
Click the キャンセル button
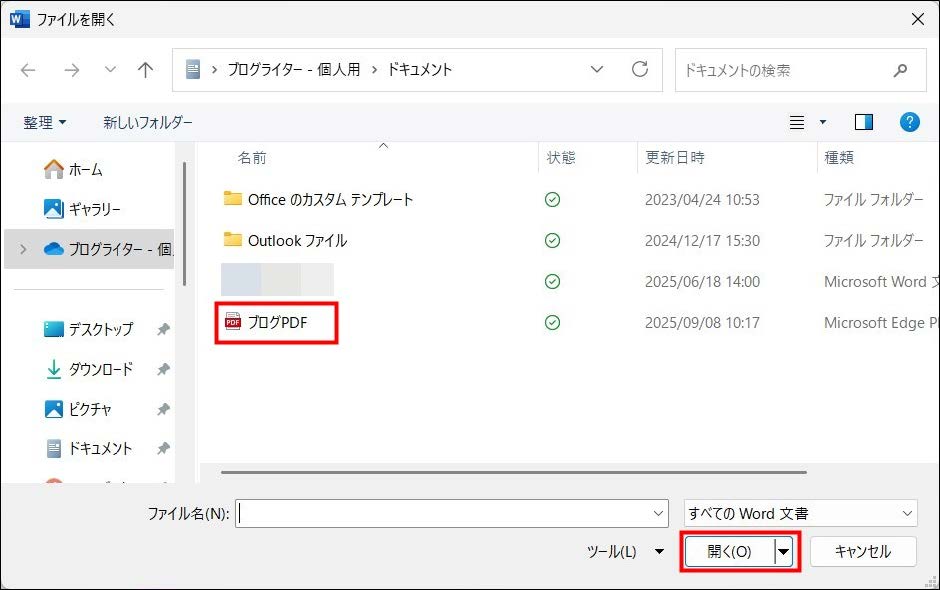[x=863, y=551]
